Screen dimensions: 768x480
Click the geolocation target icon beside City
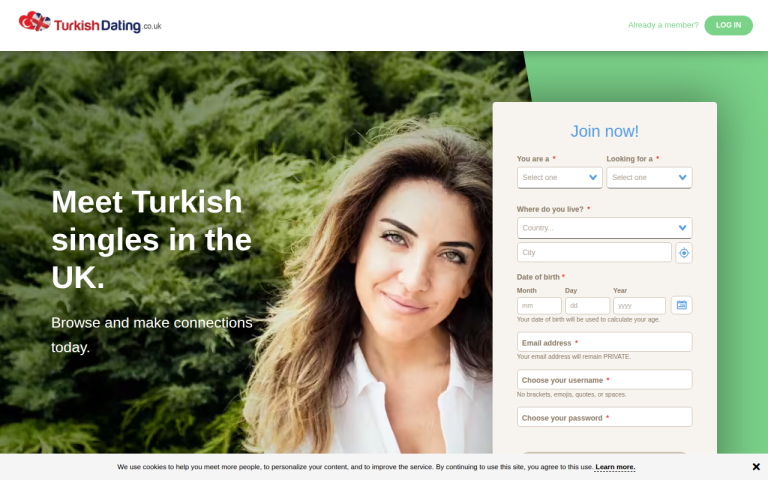coord(684,253)
